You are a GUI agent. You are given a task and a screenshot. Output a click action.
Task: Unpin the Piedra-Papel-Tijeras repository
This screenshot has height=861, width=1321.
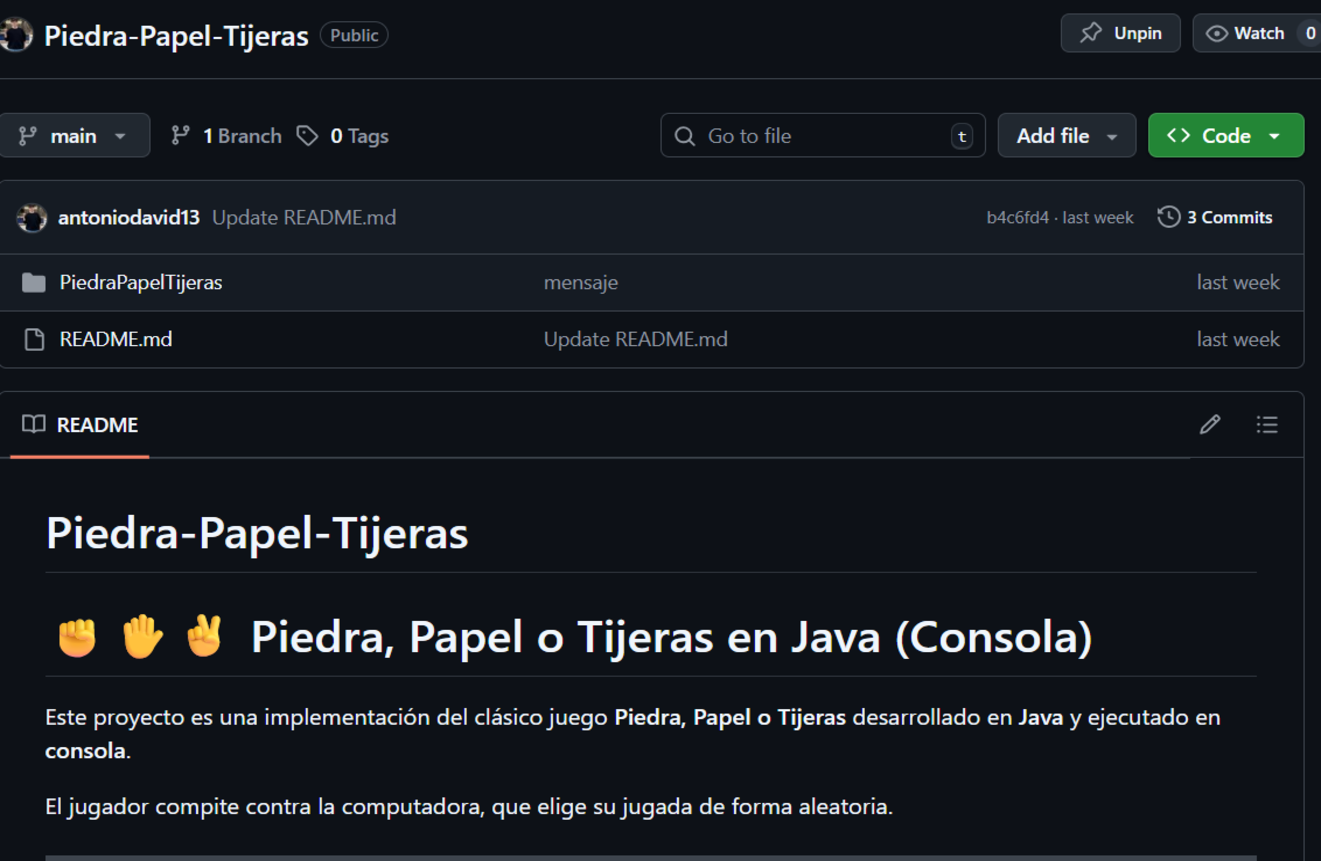[x=1120, y=32]
